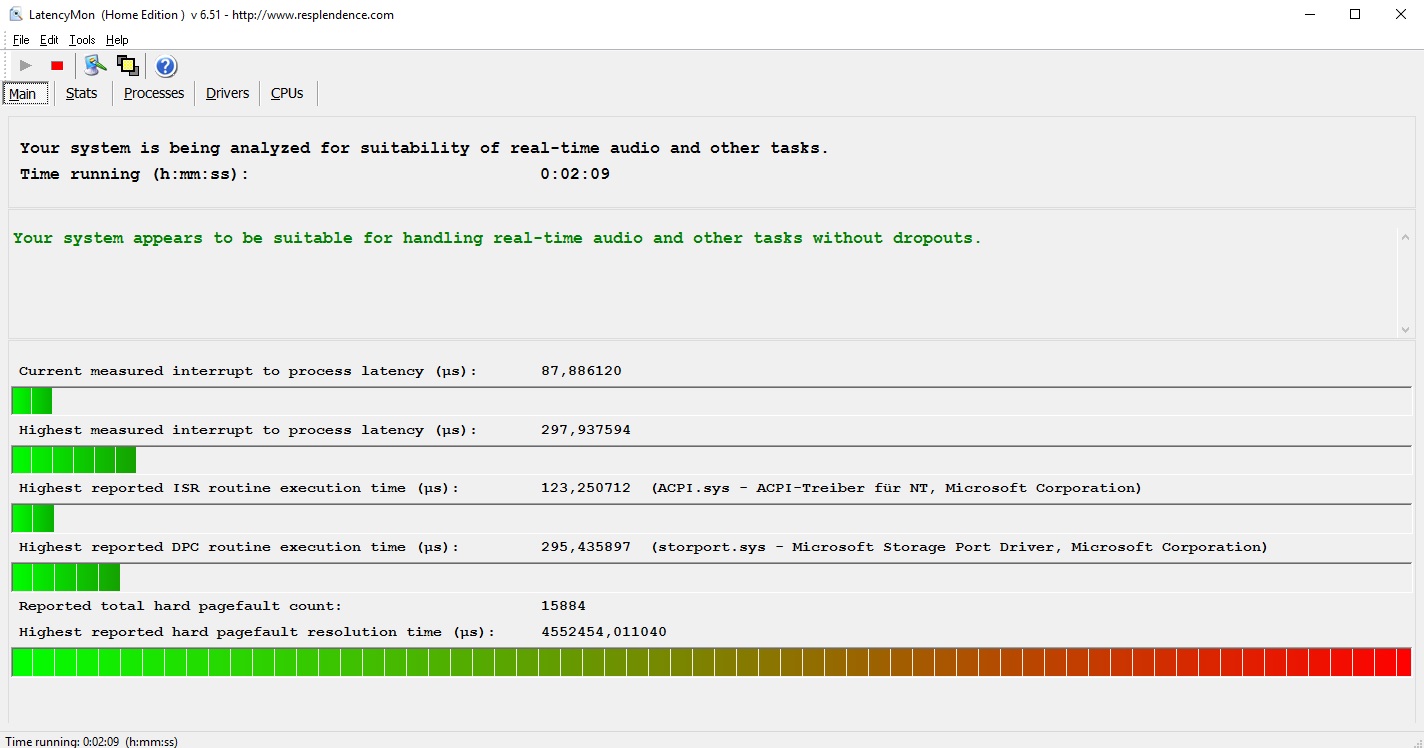Open help via blue question mark icon
Viewport: 1424px width, 748px height.
coord(166,66)
